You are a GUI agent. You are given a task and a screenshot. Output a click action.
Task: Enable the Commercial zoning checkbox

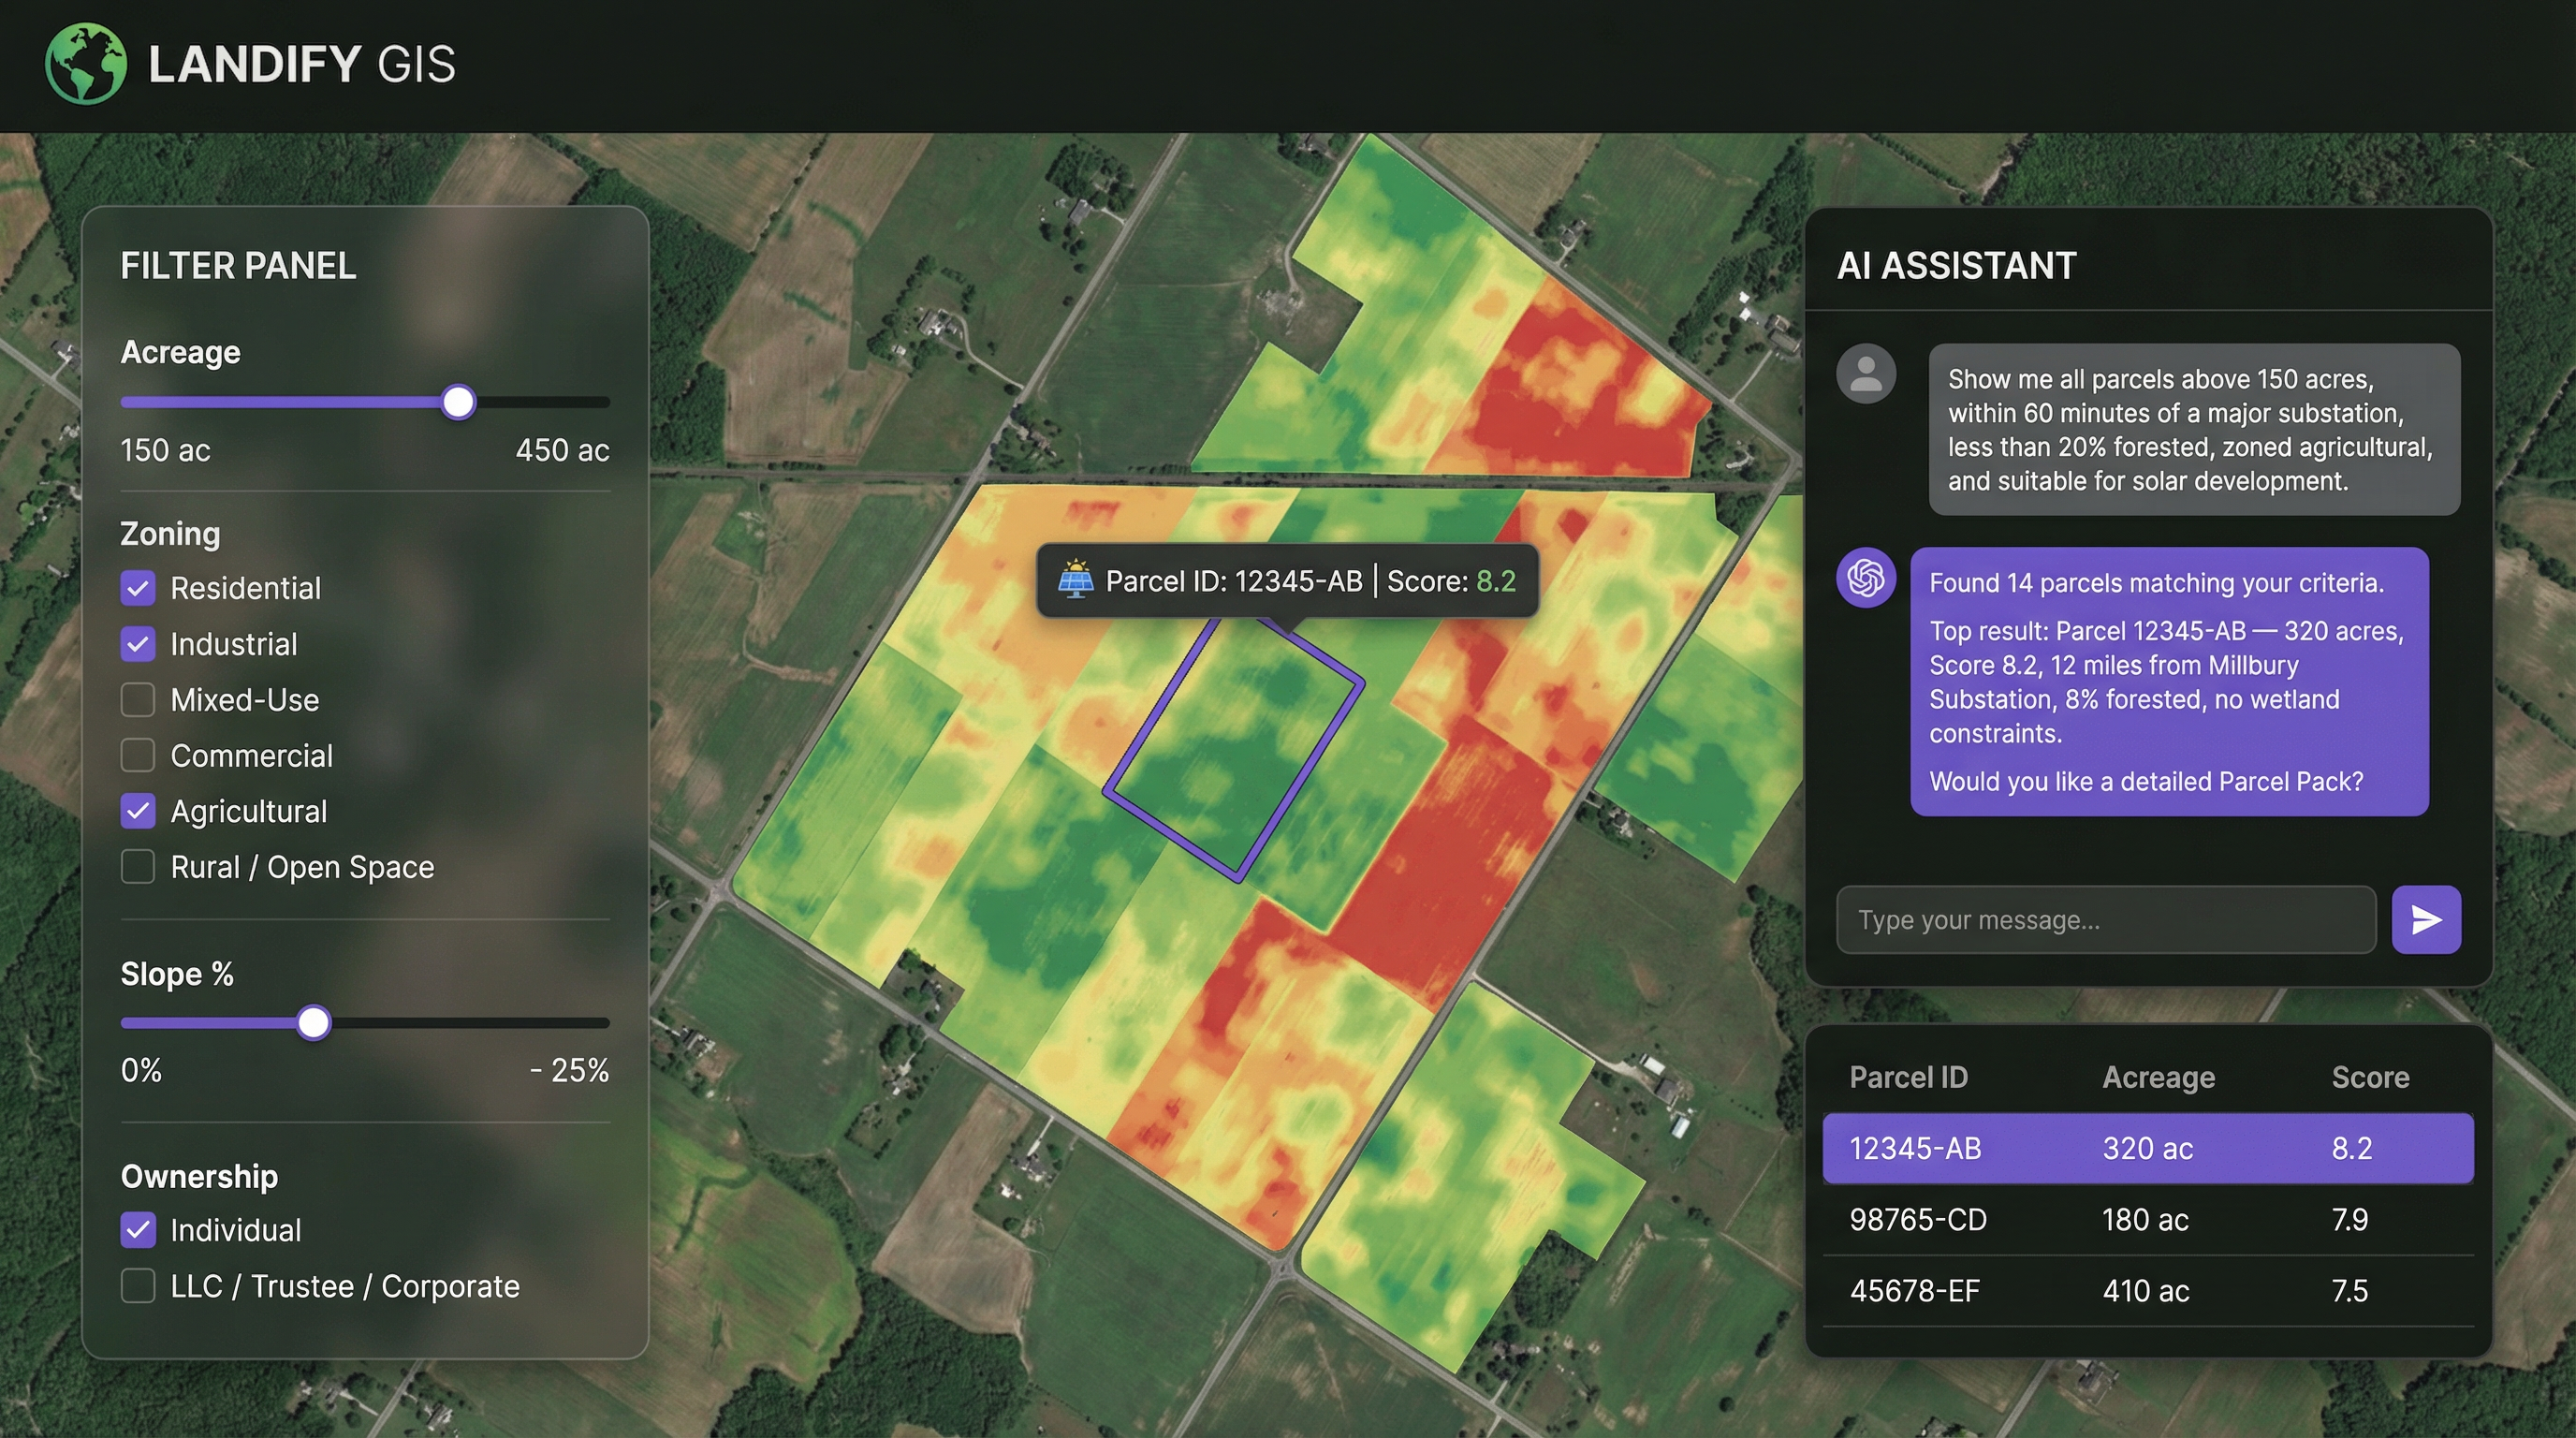pos(138,755)
